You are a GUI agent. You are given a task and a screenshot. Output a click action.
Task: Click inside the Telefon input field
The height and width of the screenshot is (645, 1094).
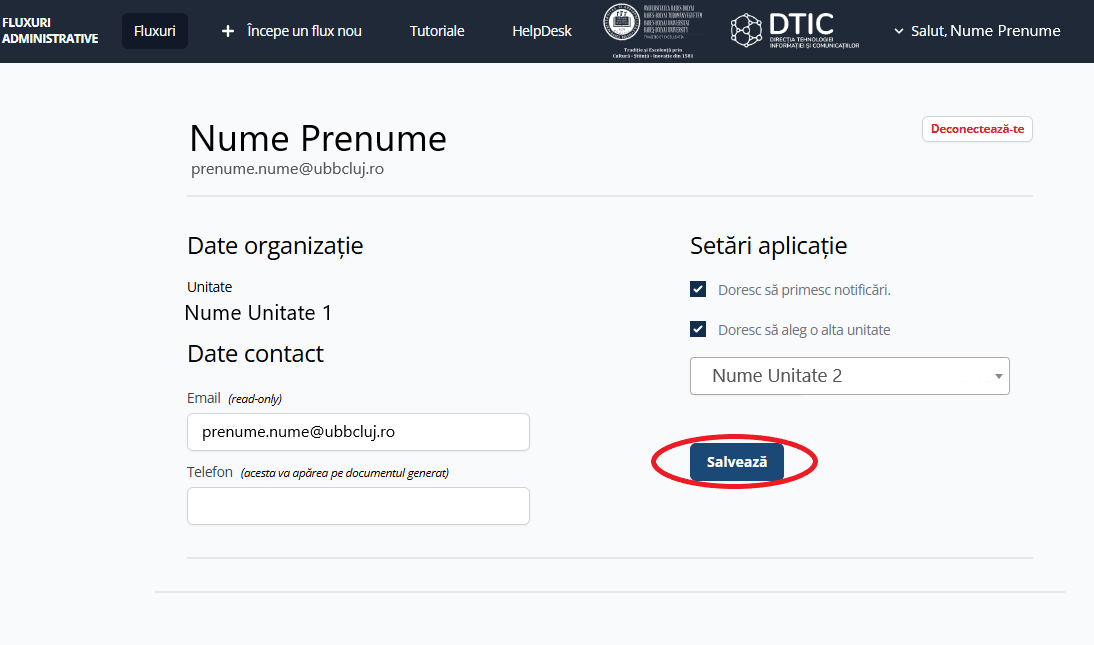358,506
